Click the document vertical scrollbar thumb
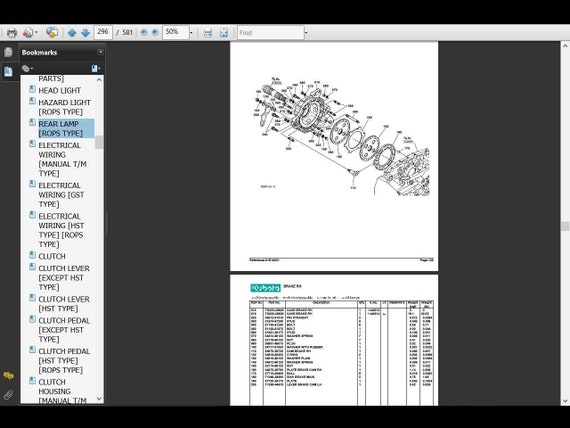Image resolution: width=570 pixels, height=428 pixels. pos(565,226)
